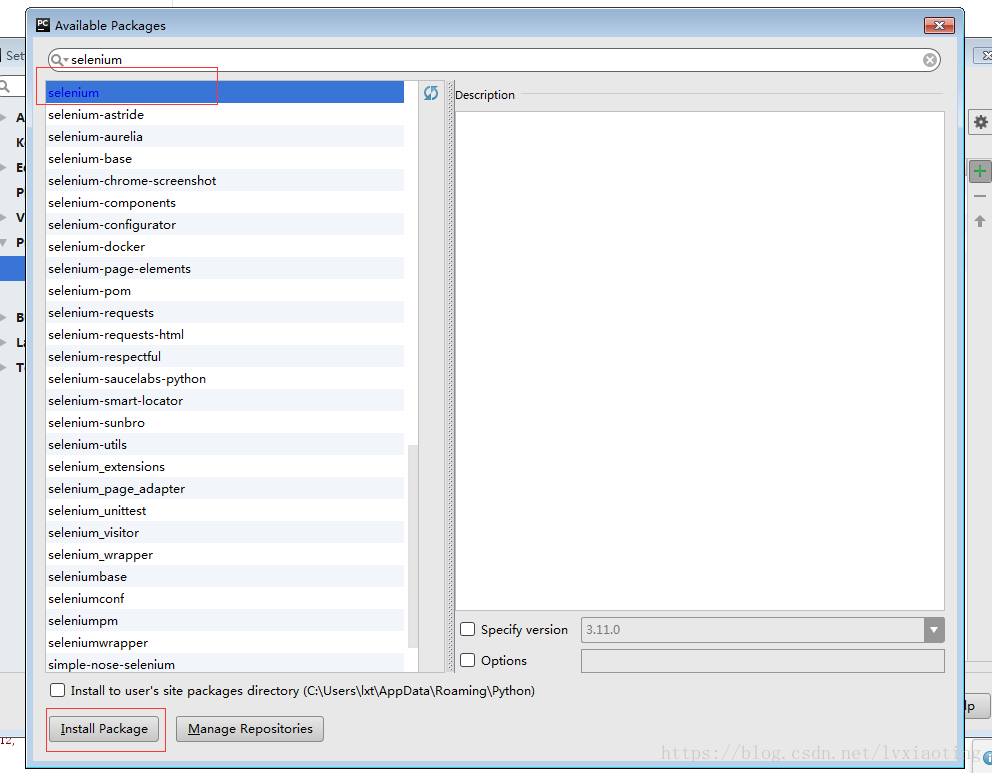The height and width of the screenshot is (773, 992).
Task: Select selenium-utils package
Action: tap(225, 445)
